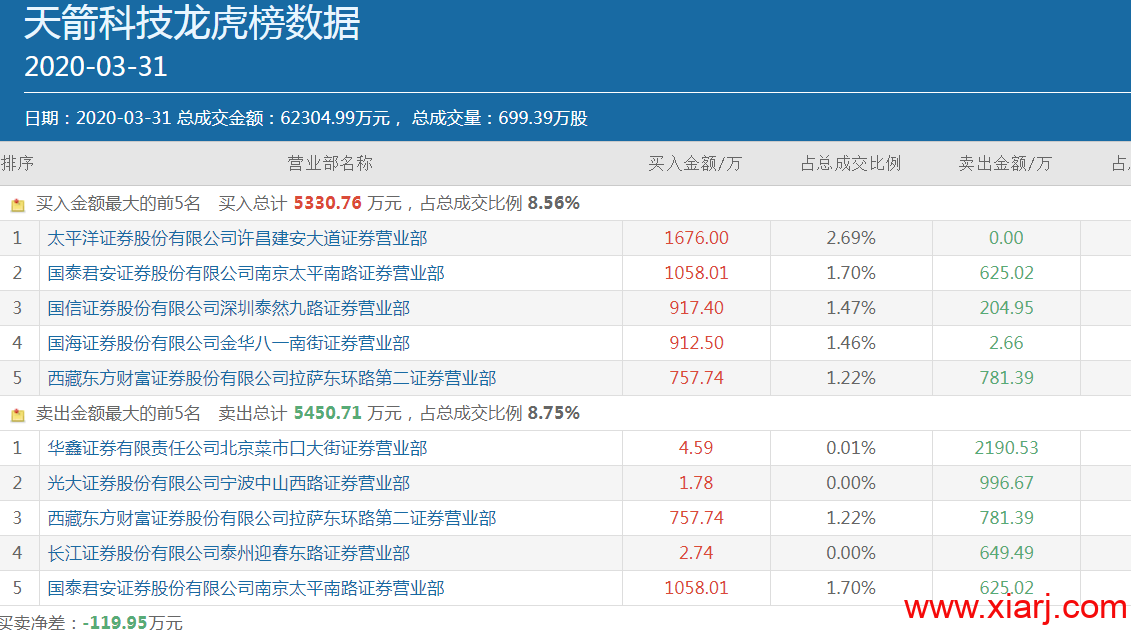
Task: Select the 2.69% ratio cell
Action: click(x=851, y=238)
